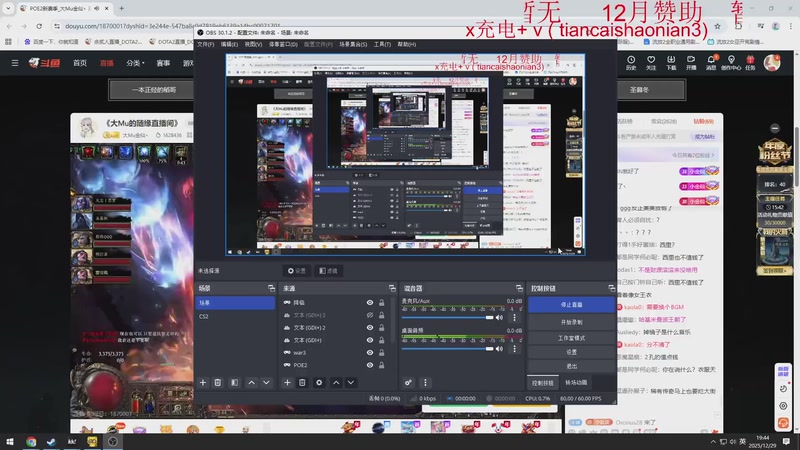Open scene filters icon in scenes toolbar
The image size is (800, 450).
click(234, 383)
